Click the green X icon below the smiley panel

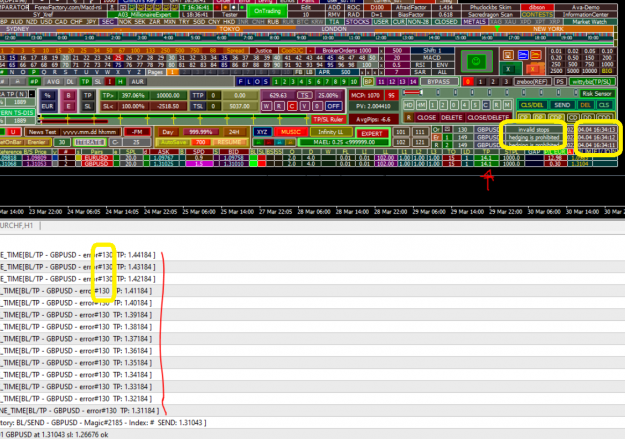click(x=508, y=69)
